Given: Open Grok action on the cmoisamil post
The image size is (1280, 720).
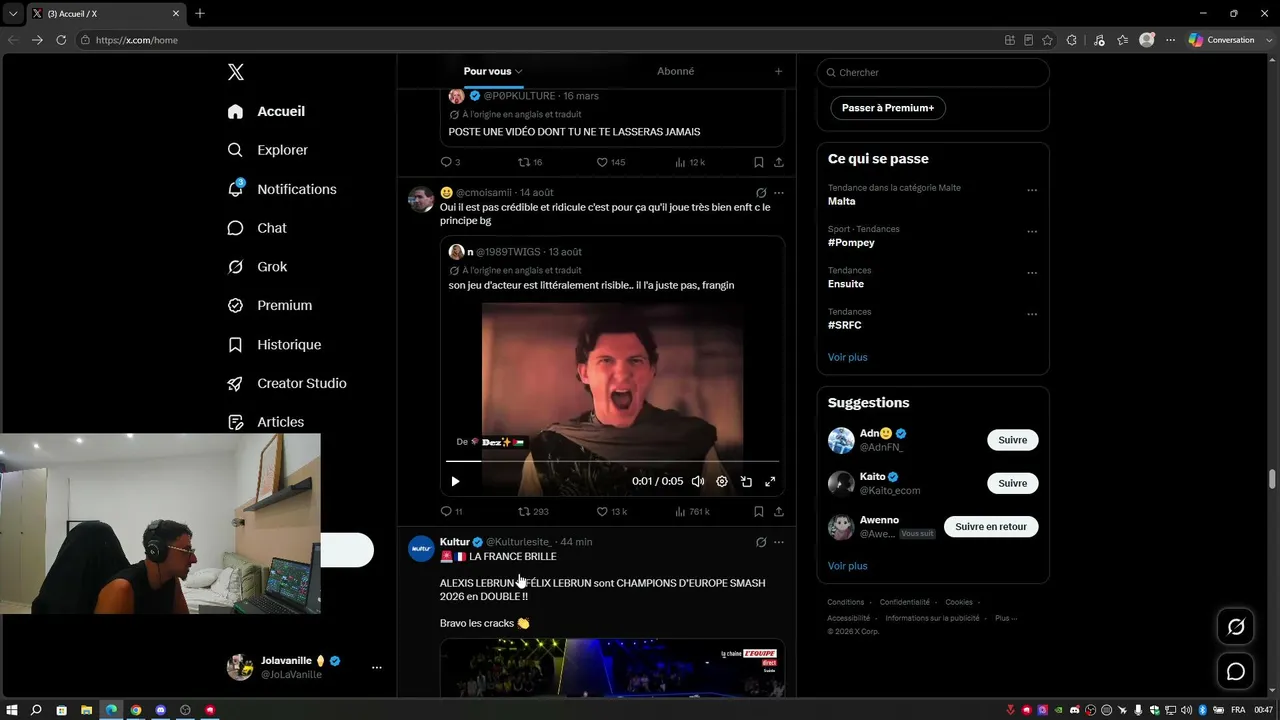Looking at the screenshot, I should point(761,193).
